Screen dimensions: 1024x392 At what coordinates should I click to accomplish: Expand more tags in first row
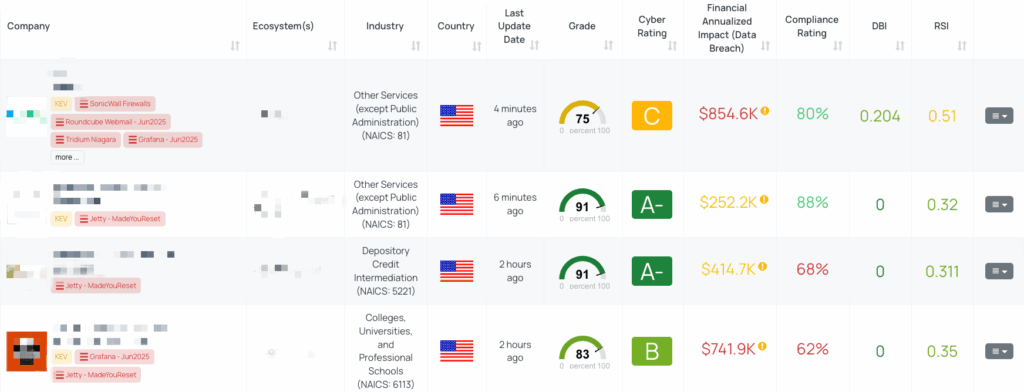click(67, 157)
